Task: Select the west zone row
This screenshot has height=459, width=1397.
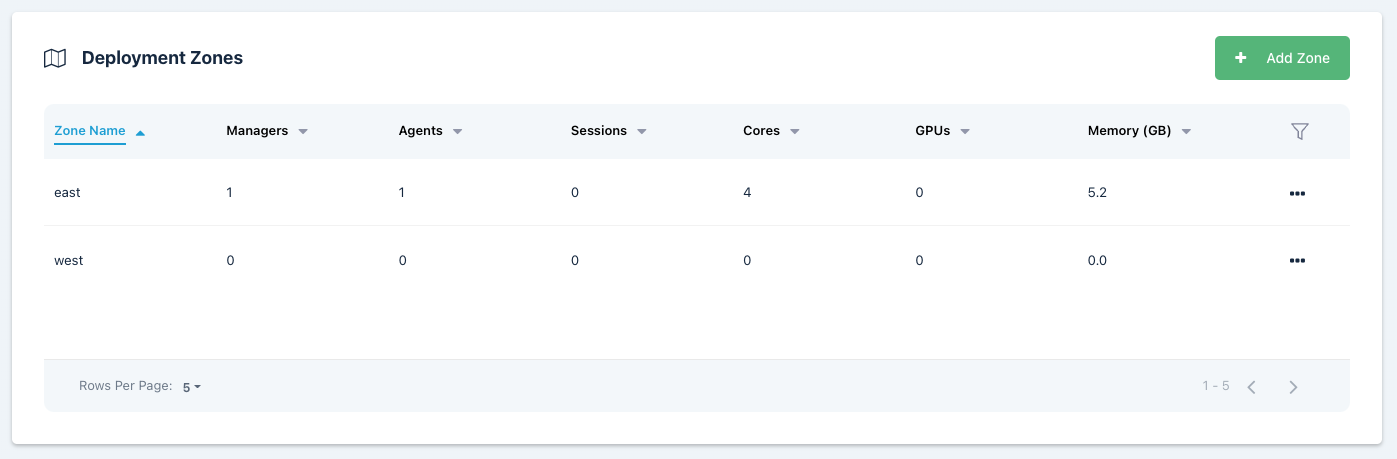Action: [x=69, y=261]
